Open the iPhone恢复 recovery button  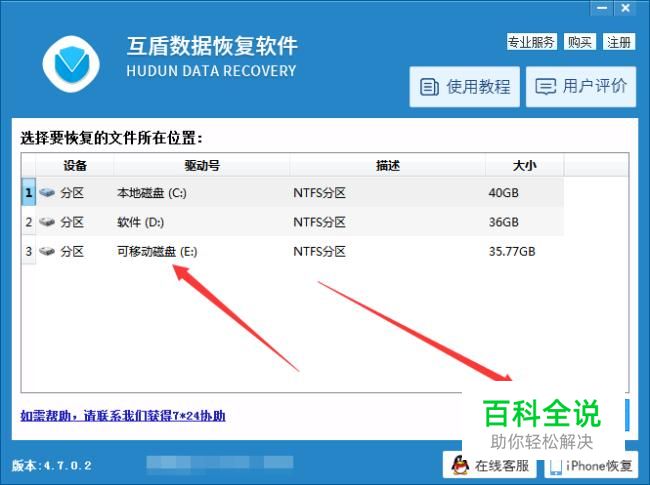[591, 466]
